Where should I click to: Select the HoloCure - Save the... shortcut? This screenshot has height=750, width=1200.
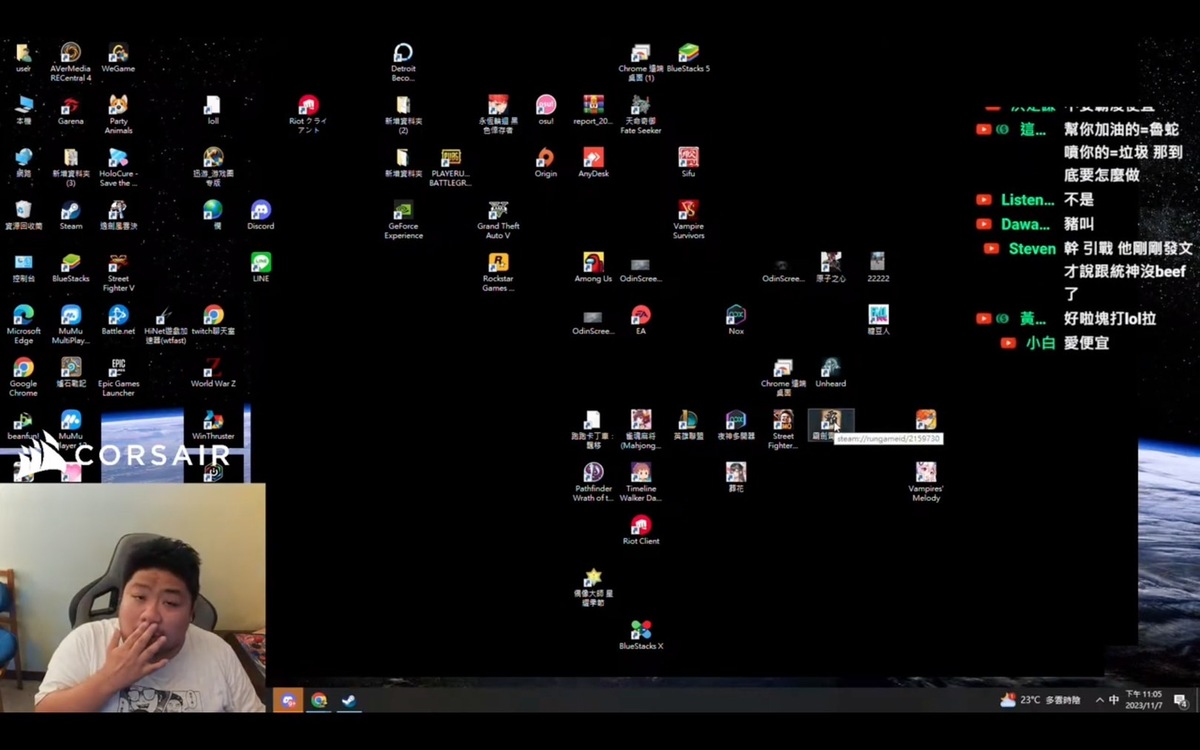pyautogui.click(x=118, y=167)
